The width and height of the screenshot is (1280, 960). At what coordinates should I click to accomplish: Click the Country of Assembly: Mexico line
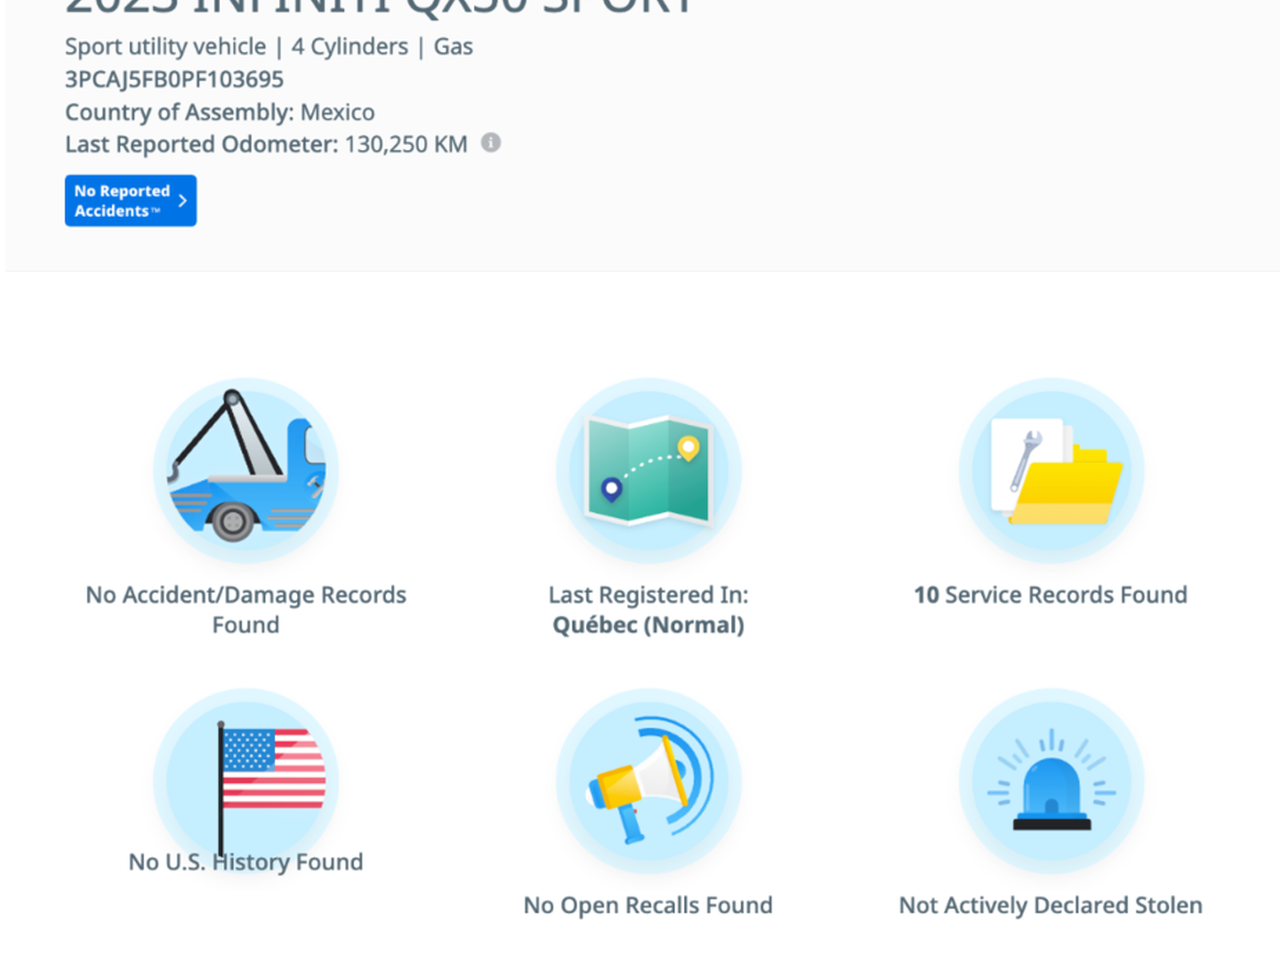tap(220, 112)
